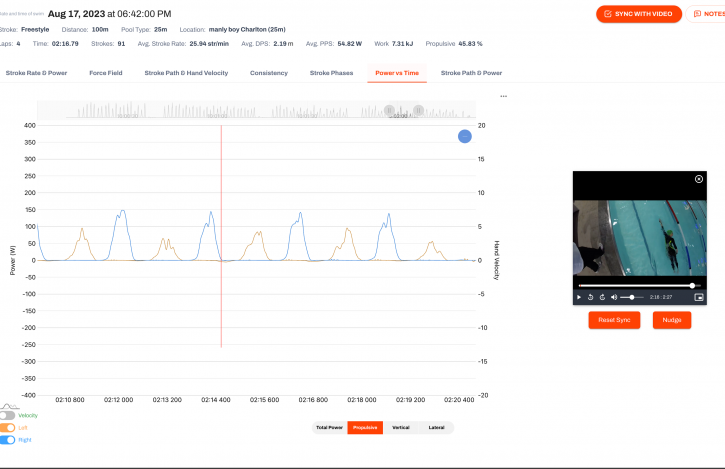
Task: Click the Strokes value '91'
Action: (121, 44)
